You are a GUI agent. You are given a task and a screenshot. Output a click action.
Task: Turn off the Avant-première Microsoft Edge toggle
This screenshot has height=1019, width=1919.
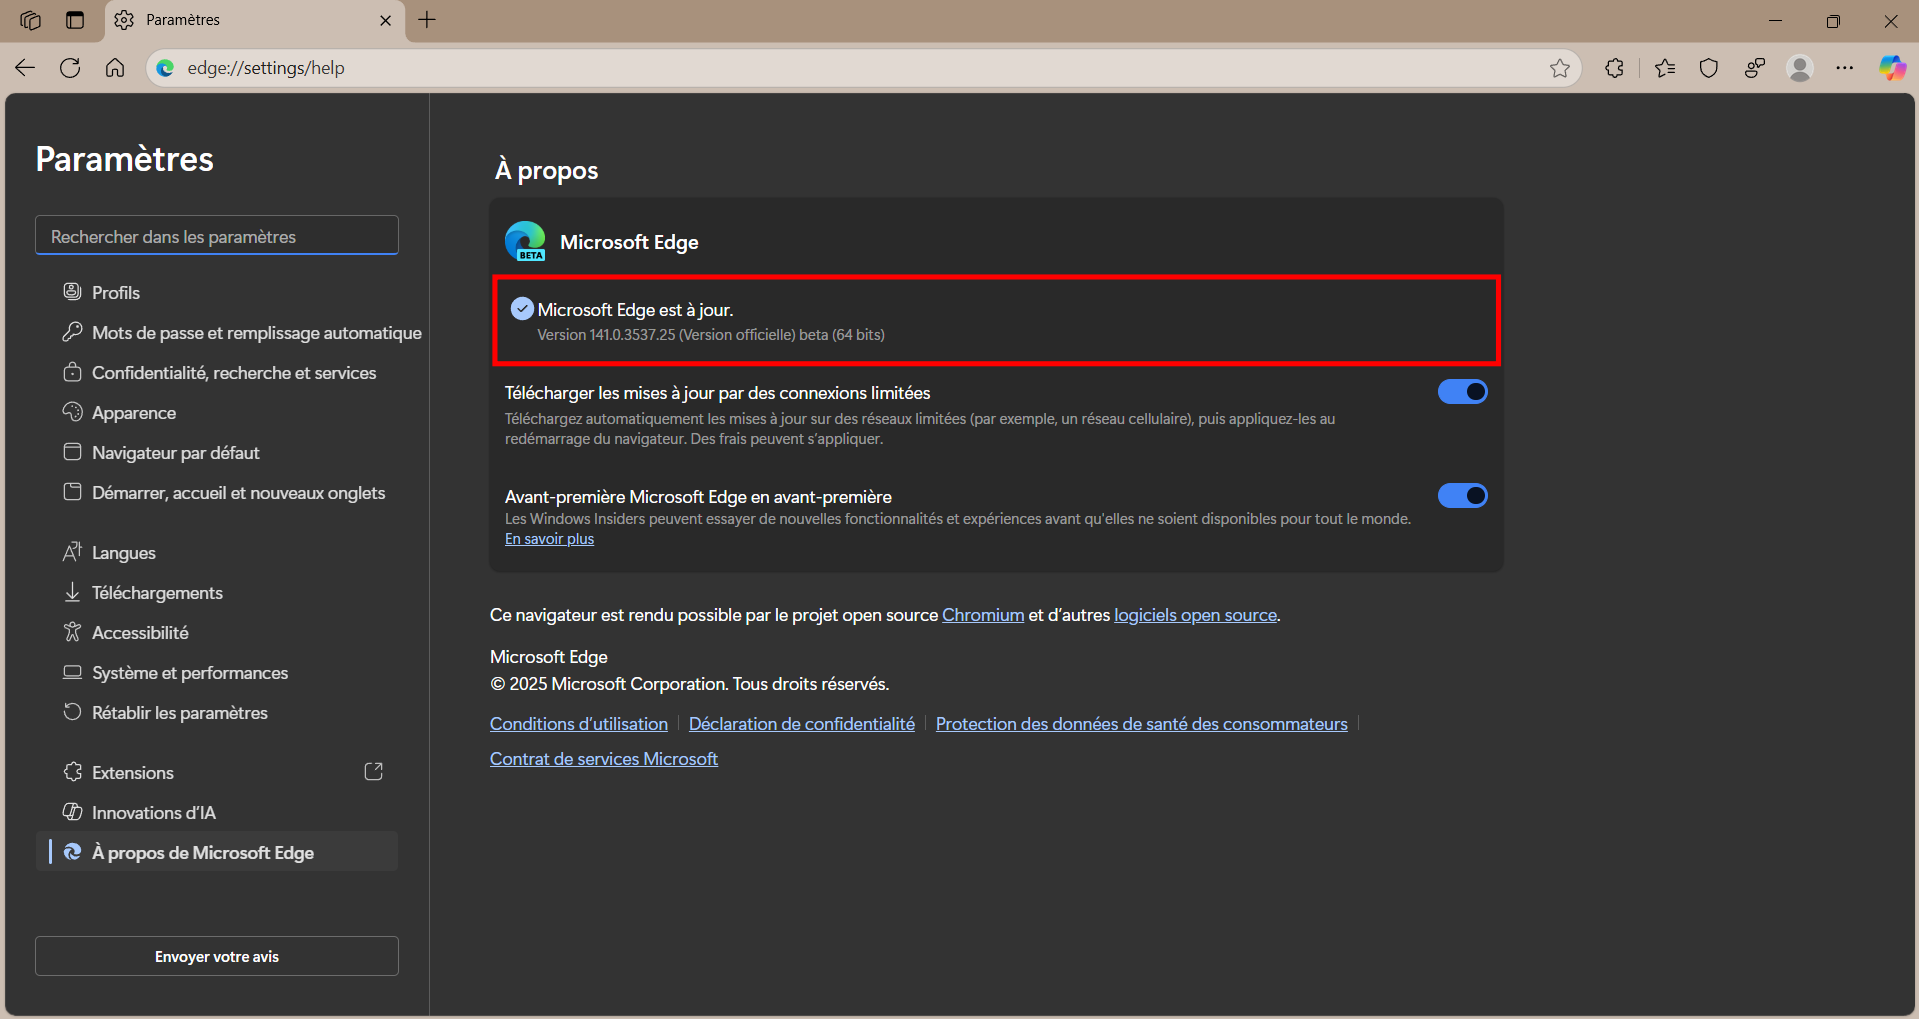(x=1463, y=496)
